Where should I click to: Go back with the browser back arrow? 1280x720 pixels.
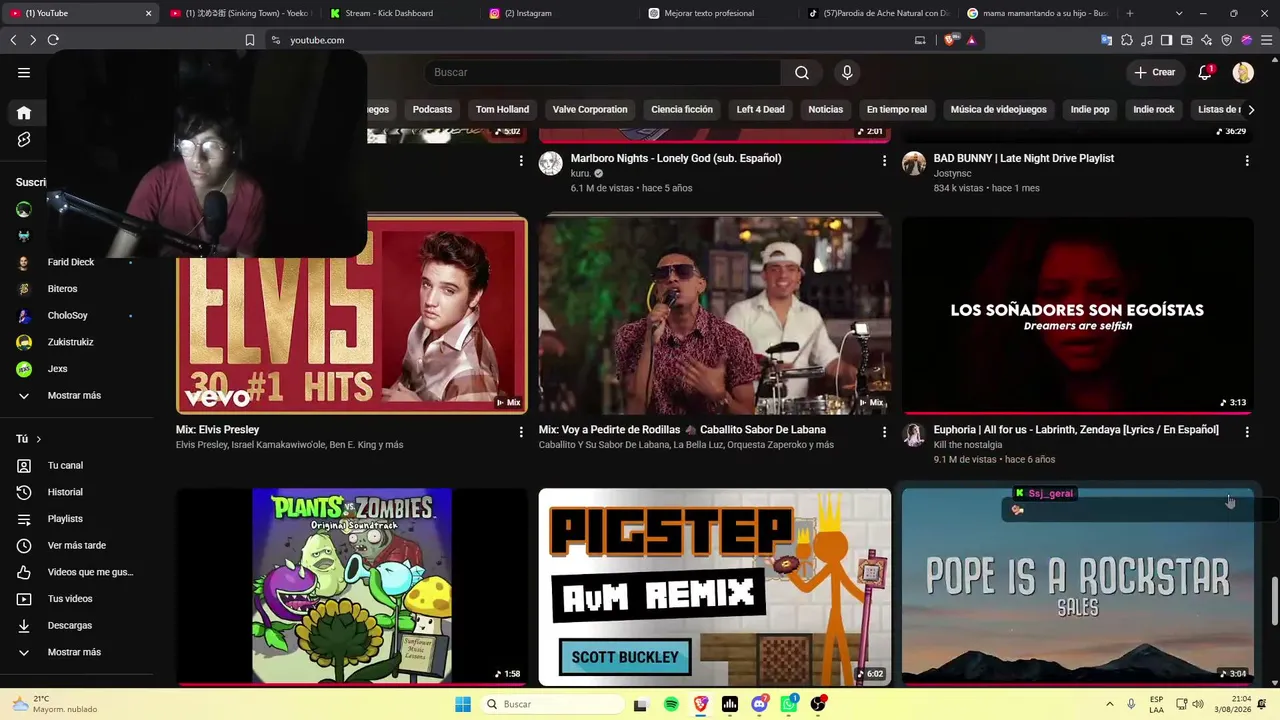coord(13,40)
